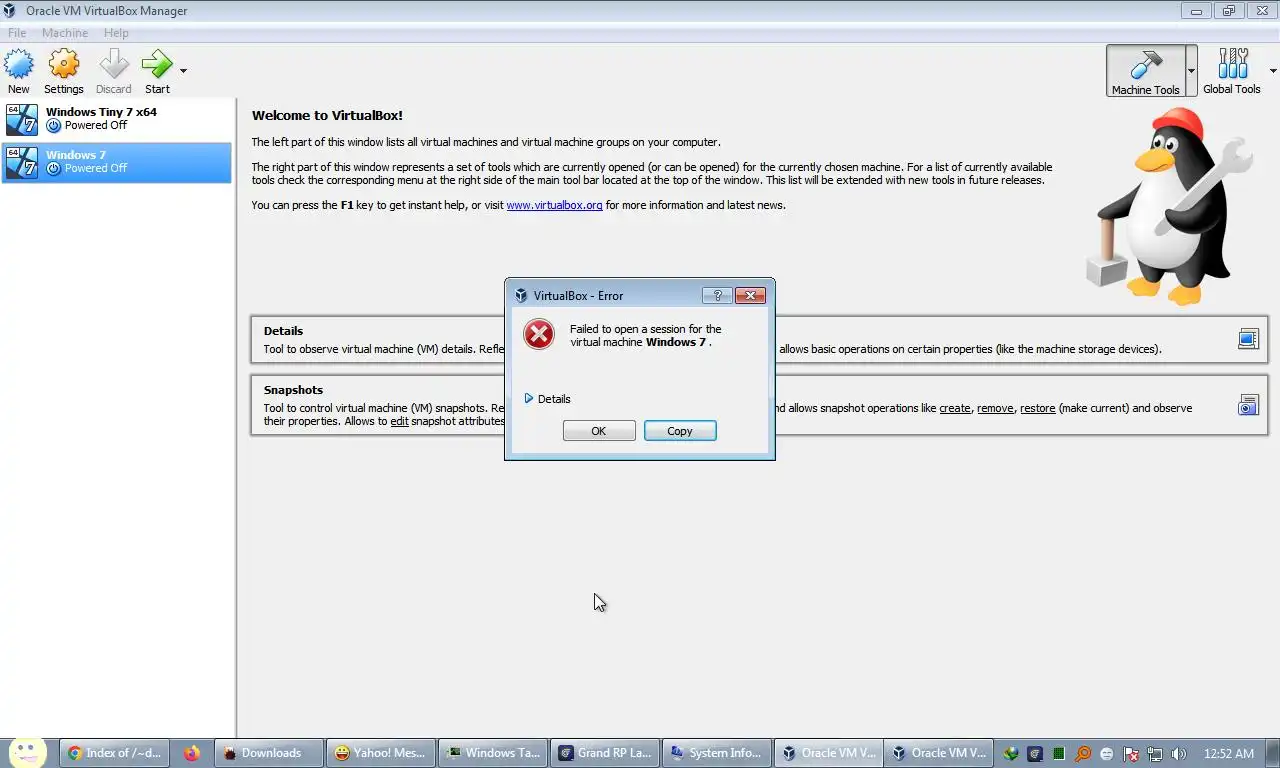Screen dimensions: 1280x768
Task: Click OK in the error dialog
Action: (x=599, y=431)
